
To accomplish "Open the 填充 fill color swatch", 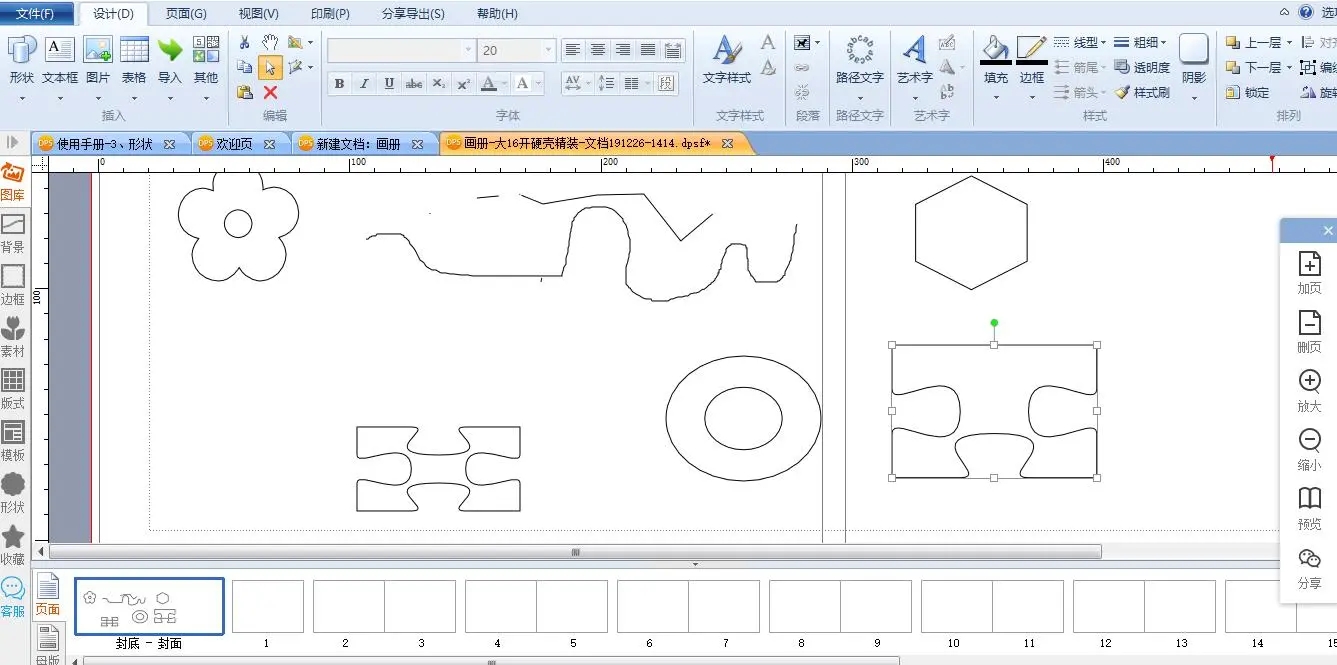I will (x=995, y=50).
